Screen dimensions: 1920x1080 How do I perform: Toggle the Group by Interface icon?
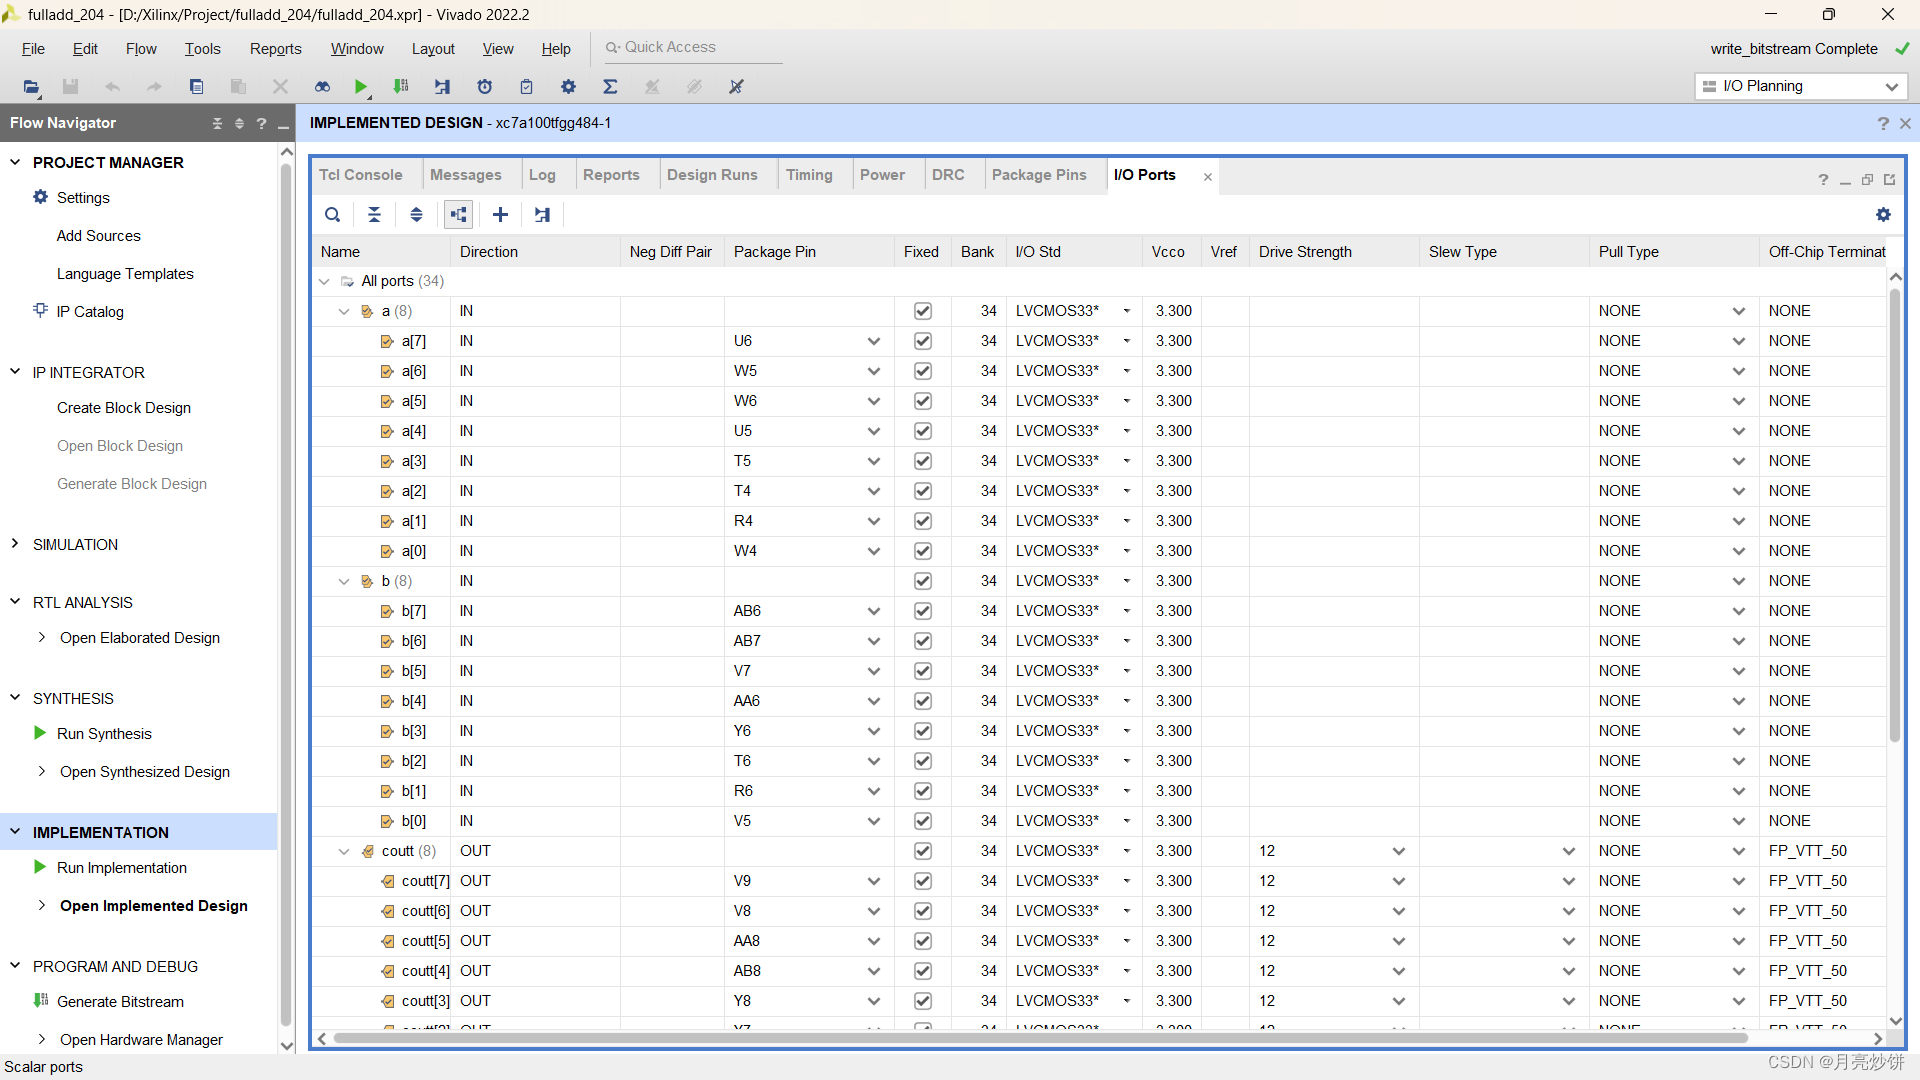click(459, 215)
